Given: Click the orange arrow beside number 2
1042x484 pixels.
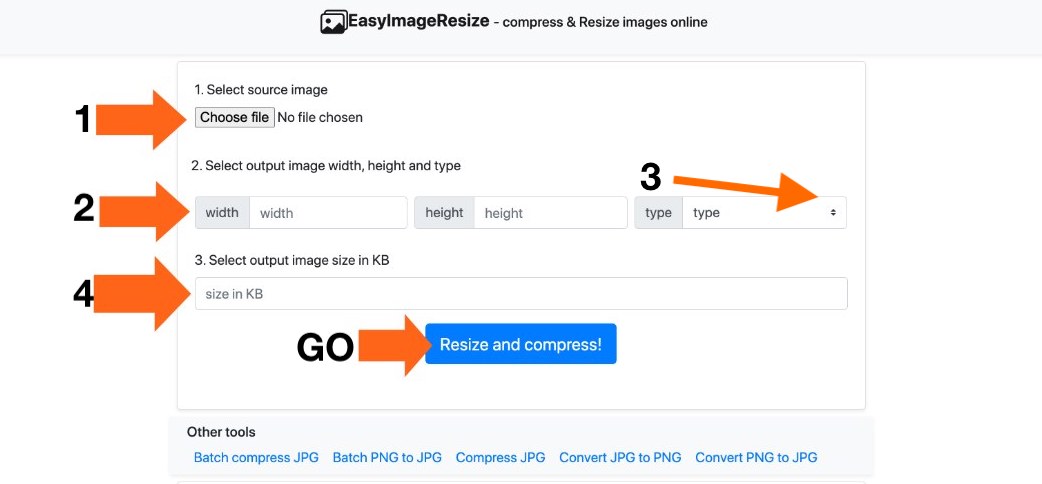Looking at the screenshot, I should coord(142,210).
